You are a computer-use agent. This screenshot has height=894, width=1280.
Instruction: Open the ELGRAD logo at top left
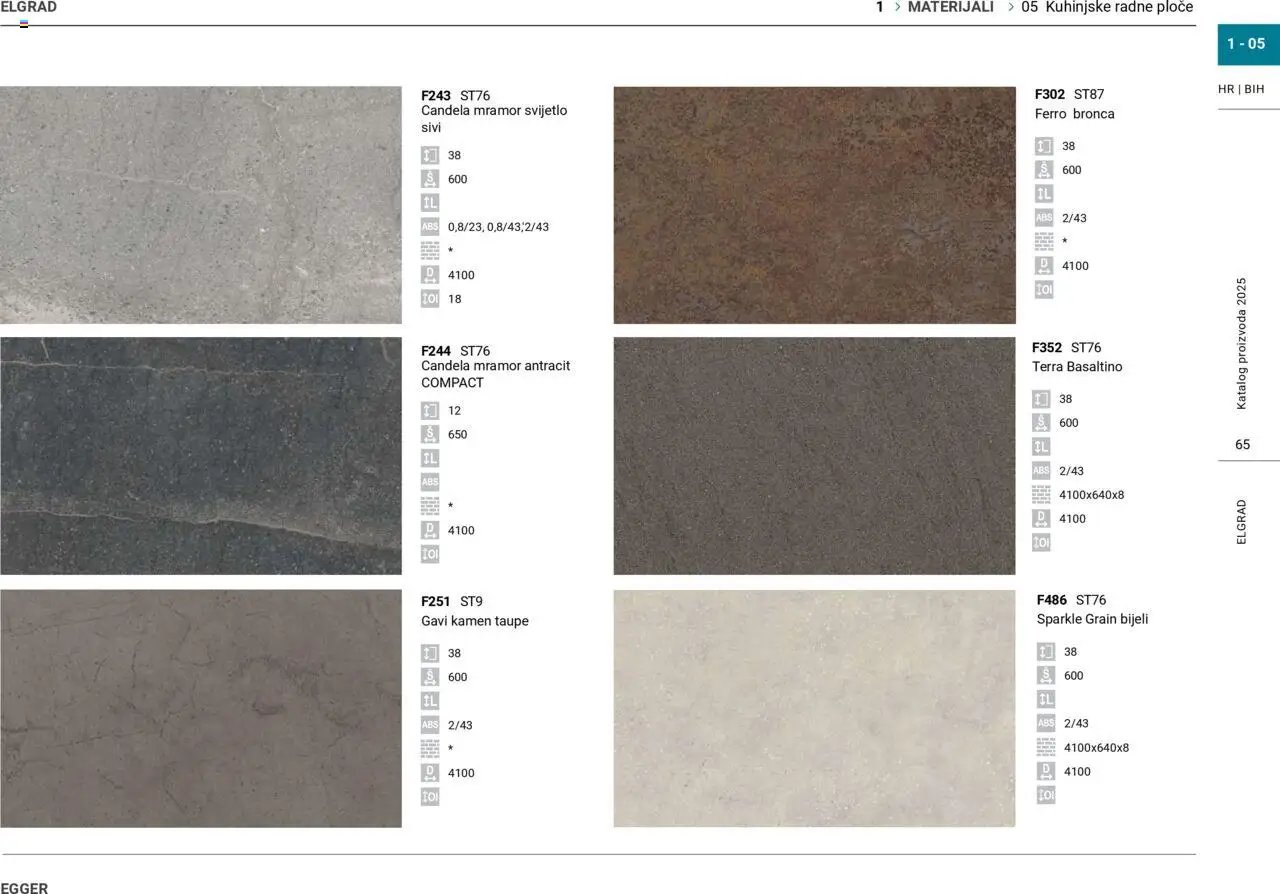29,6
